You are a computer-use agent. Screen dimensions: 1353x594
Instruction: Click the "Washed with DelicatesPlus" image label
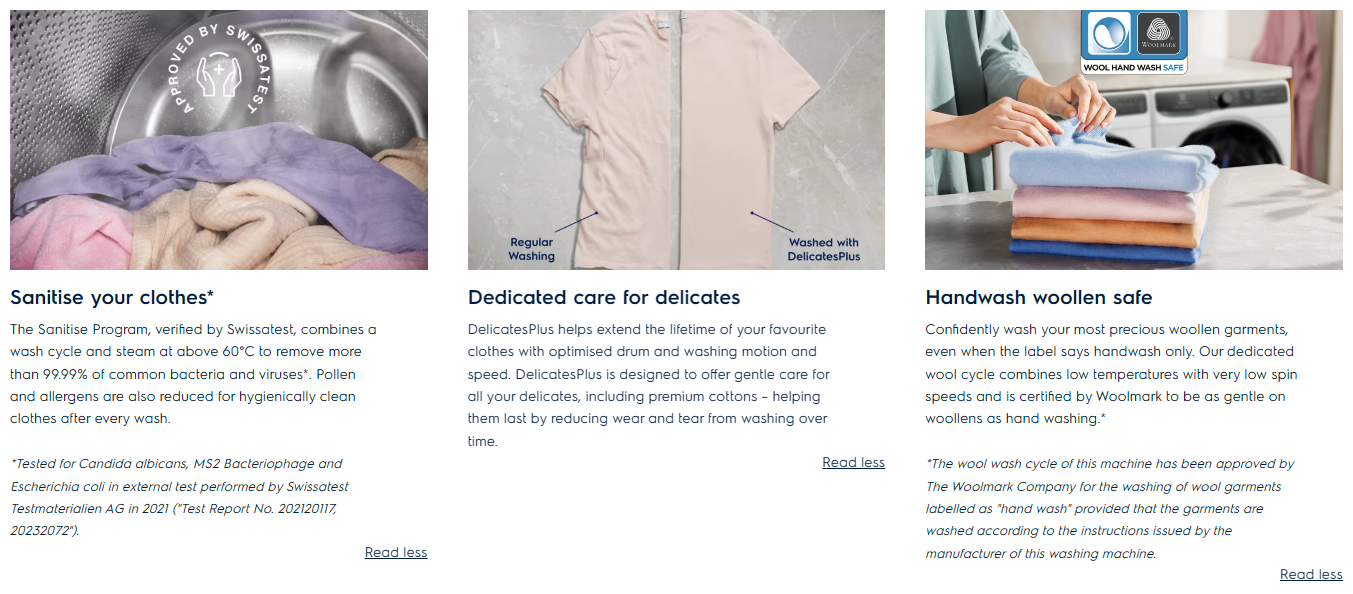pyautogui.click(x=823, y=249)
